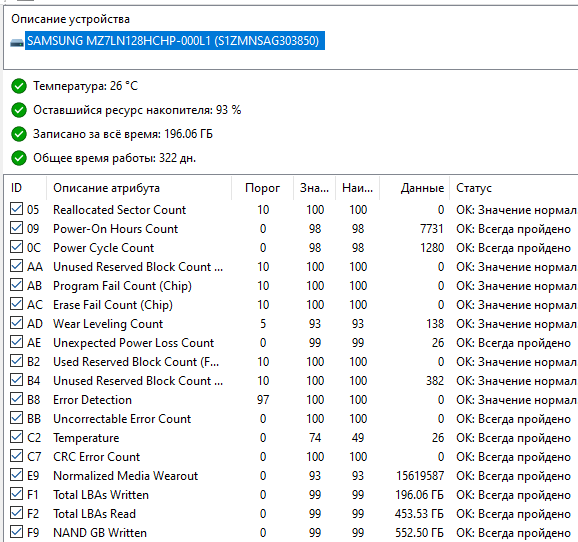Toggle the BB Uncorrectable Error Count checkbox
578x542 pixels.
[16, 418]
